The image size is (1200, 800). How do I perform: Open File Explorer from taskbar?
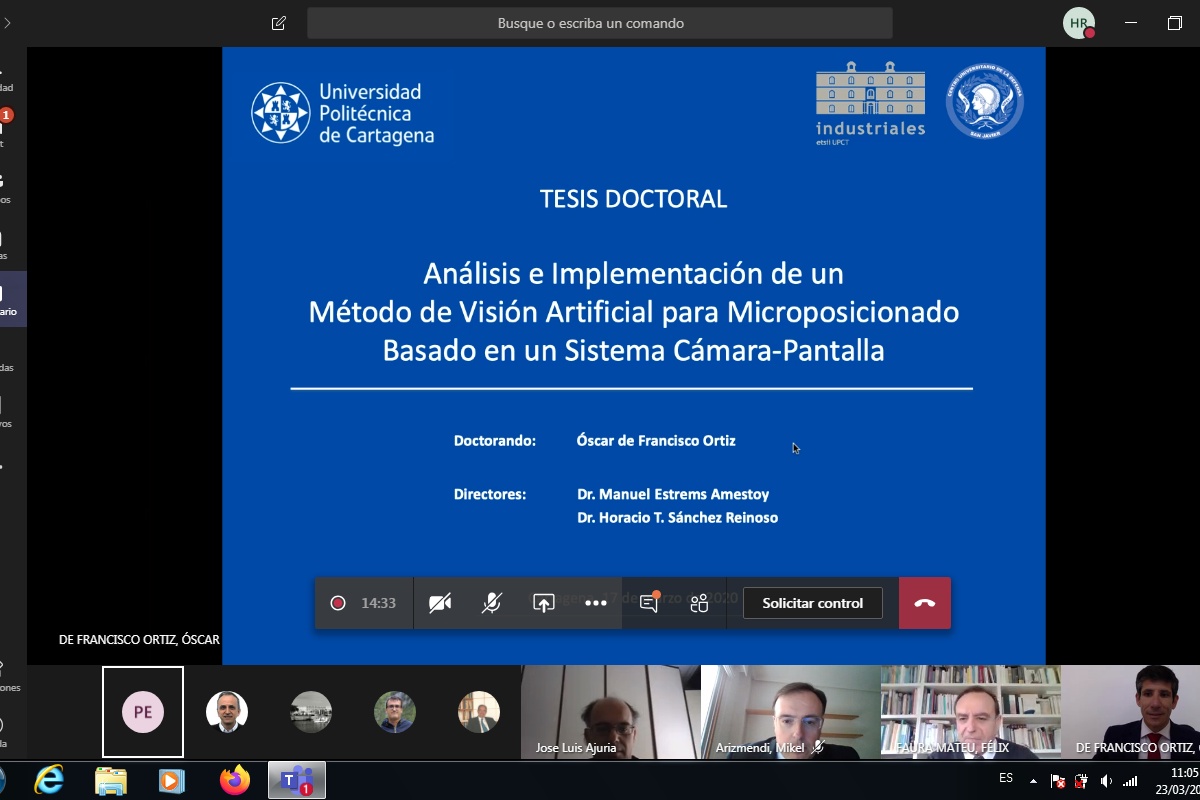[x=110, y=780]
